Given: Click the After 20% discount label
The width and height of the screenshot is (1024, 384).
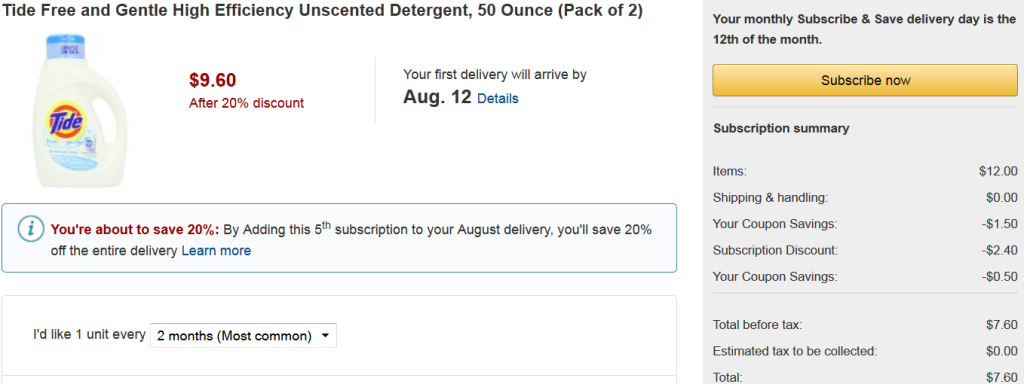Looking at the screenshot, I should [x=246, y=103].
